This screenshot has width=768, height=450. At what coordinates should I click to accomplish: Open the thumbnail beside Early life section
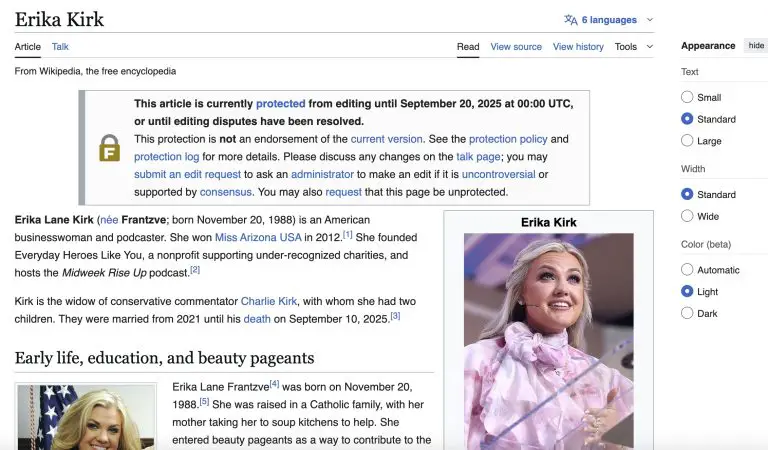point(86,417)
